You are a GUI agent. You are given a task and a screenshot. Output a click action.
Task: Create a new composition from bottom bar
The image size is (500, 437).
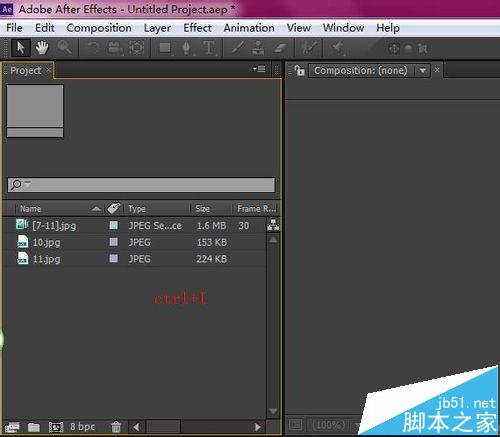(x=56, y=427)
